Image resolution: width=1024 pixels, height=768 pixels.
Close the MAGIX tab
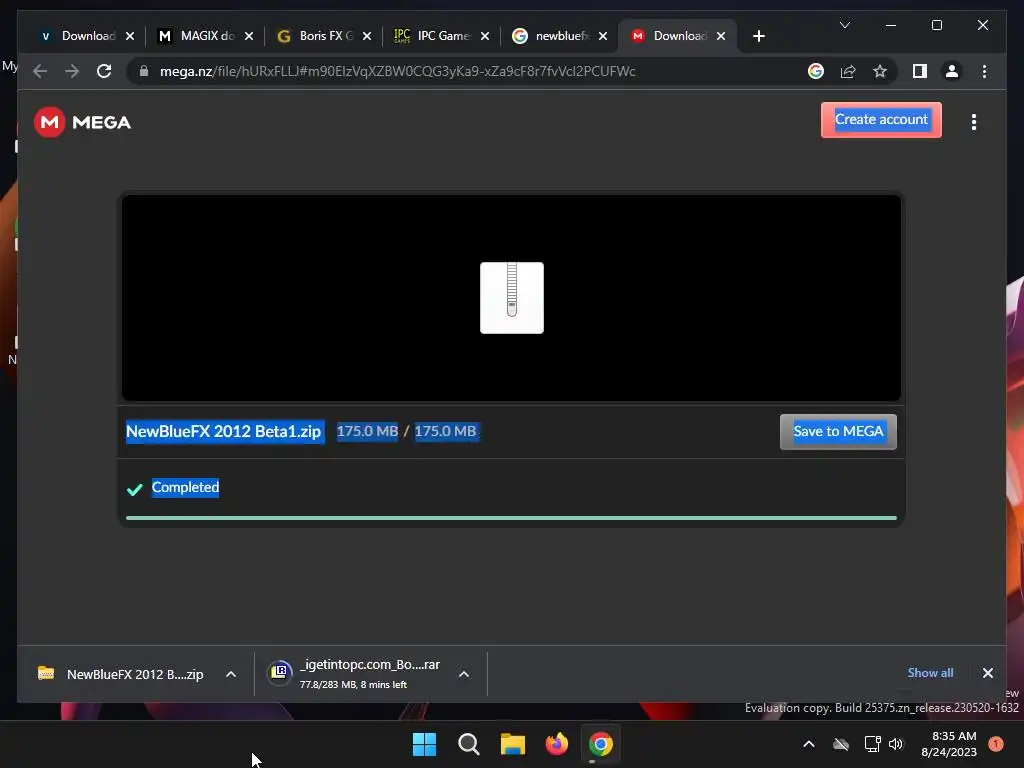click(x=249, y=36)
